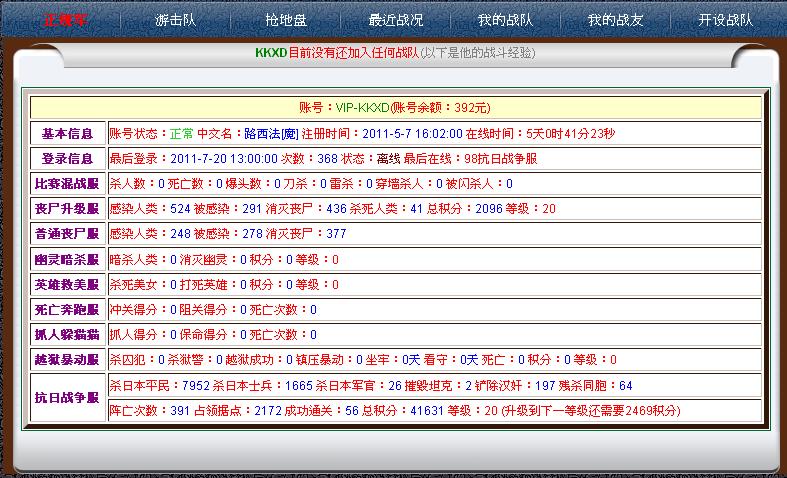Viewport: 787px width, 478px height.
Task: View the 最近战况 tab
Action: (x=396, y=20)
